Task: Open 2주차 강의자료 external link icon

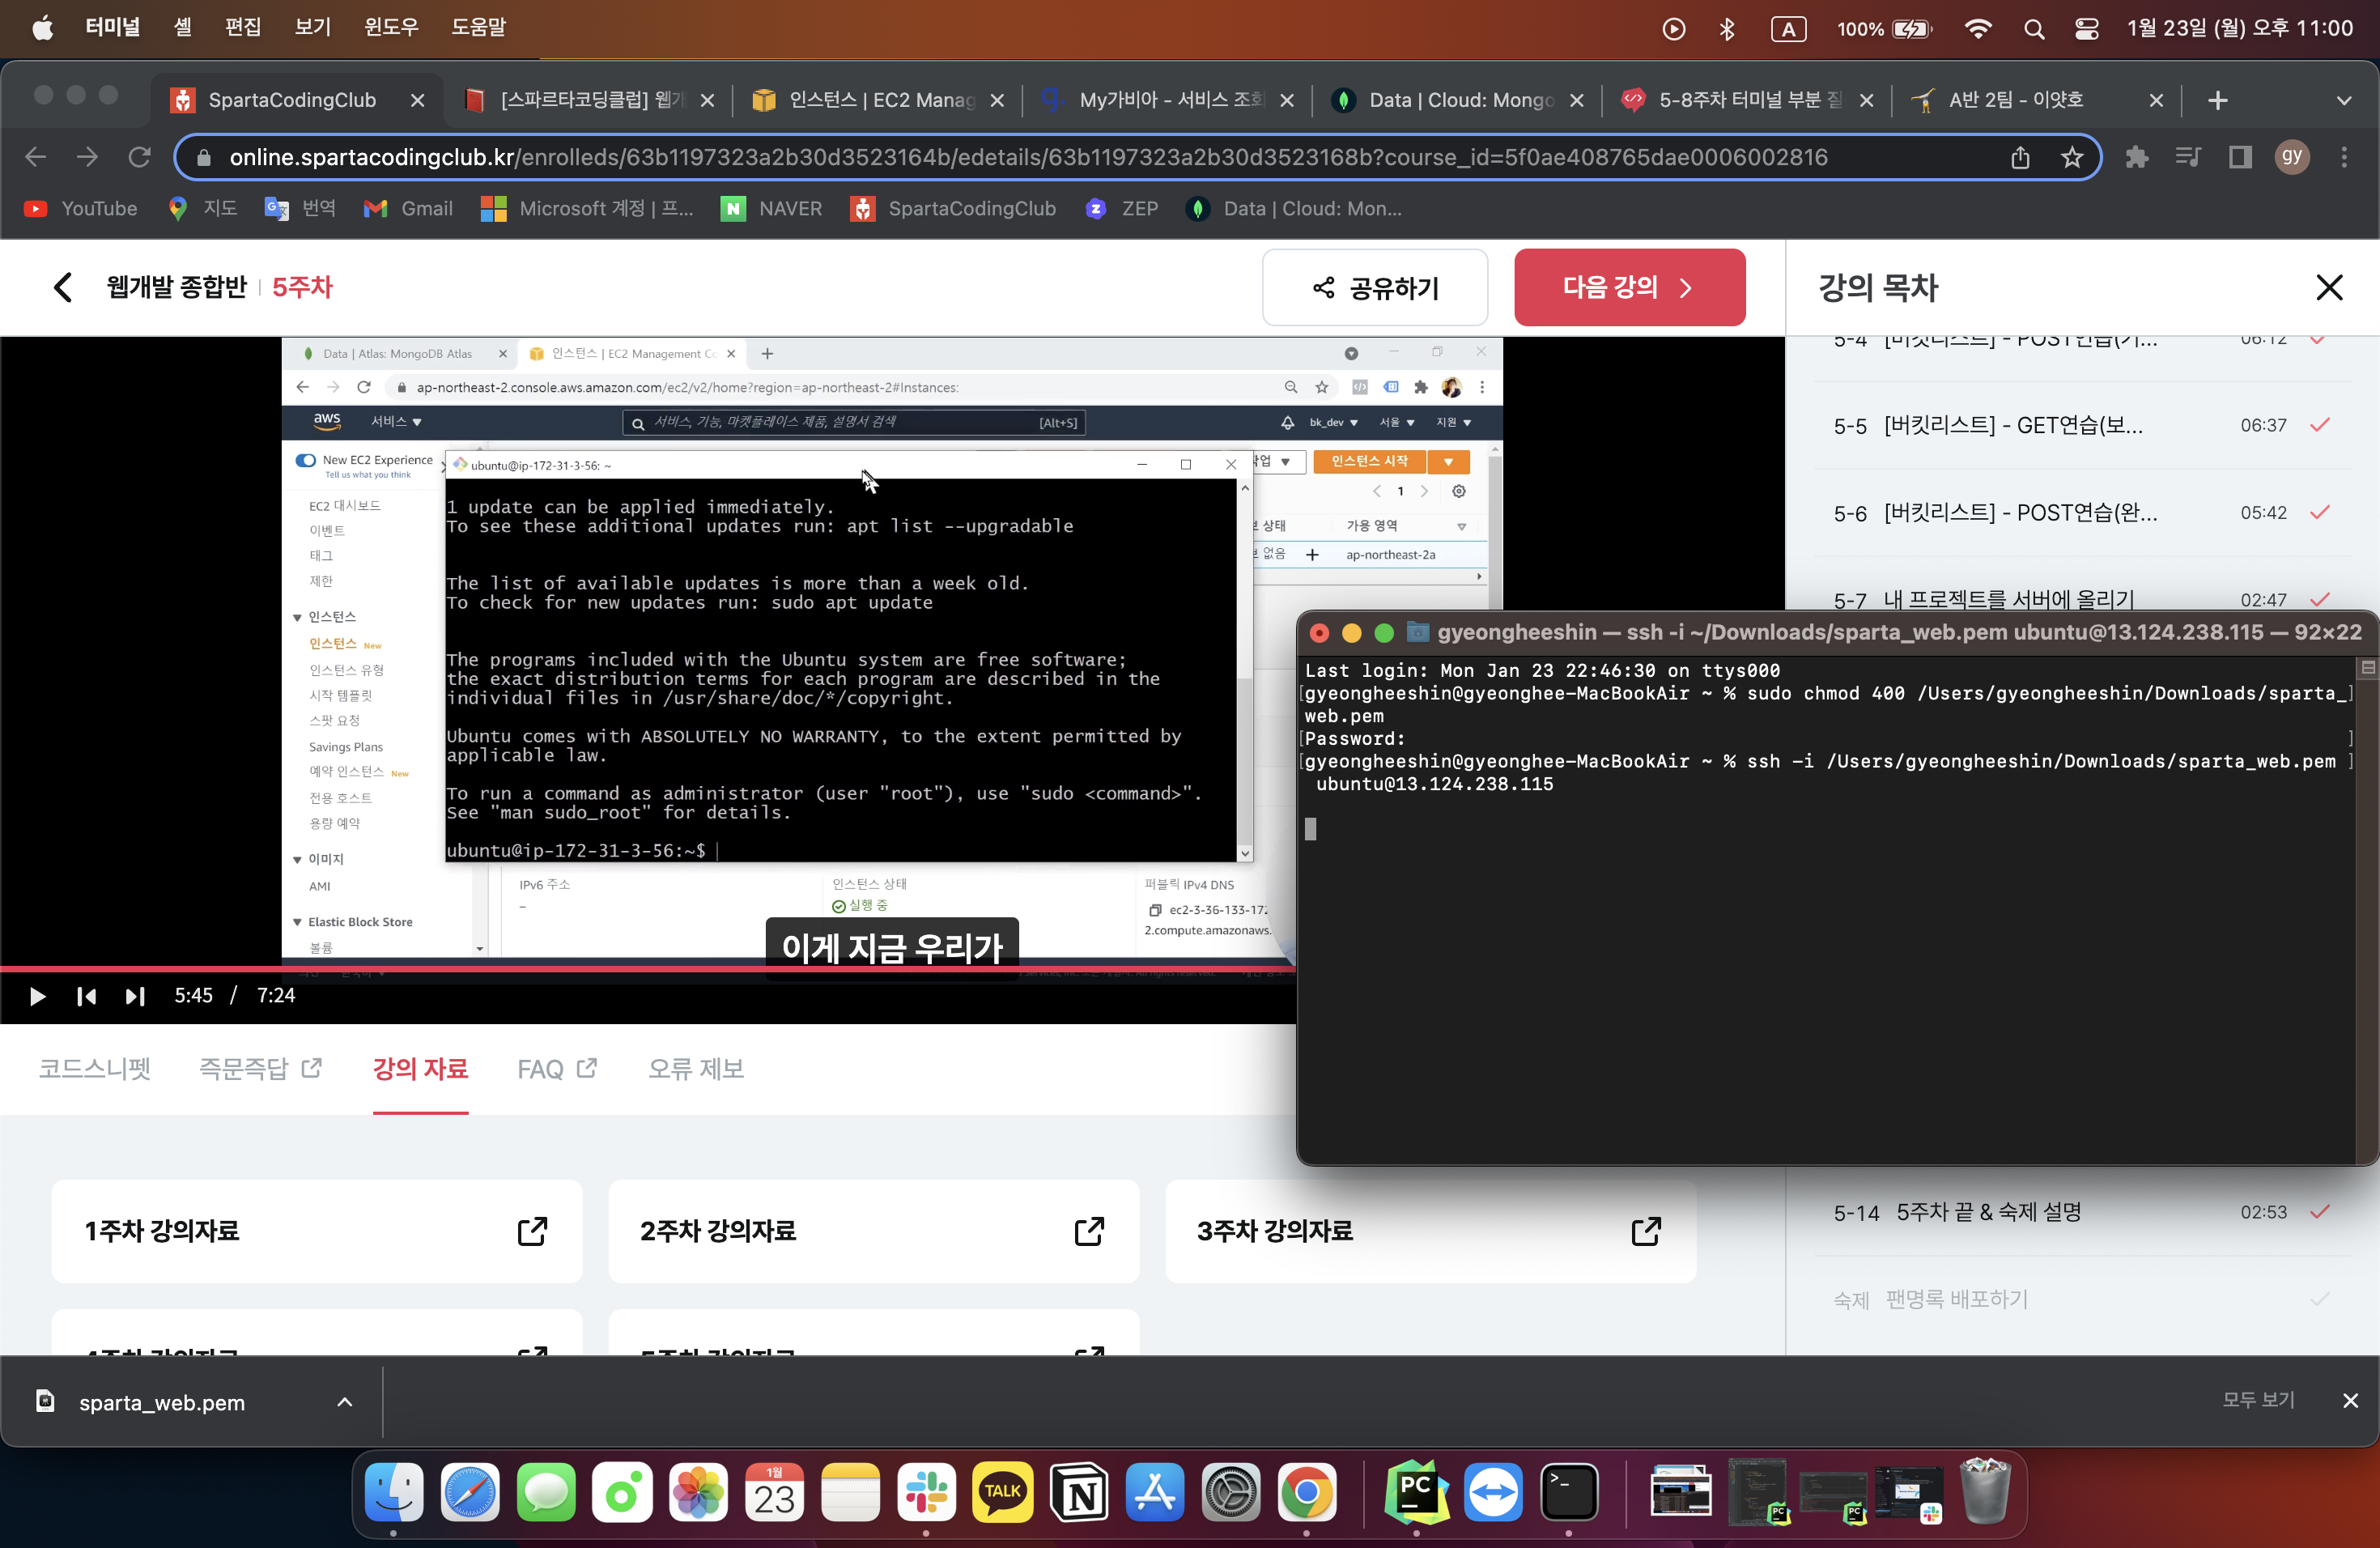Action: (1089, 1231)
